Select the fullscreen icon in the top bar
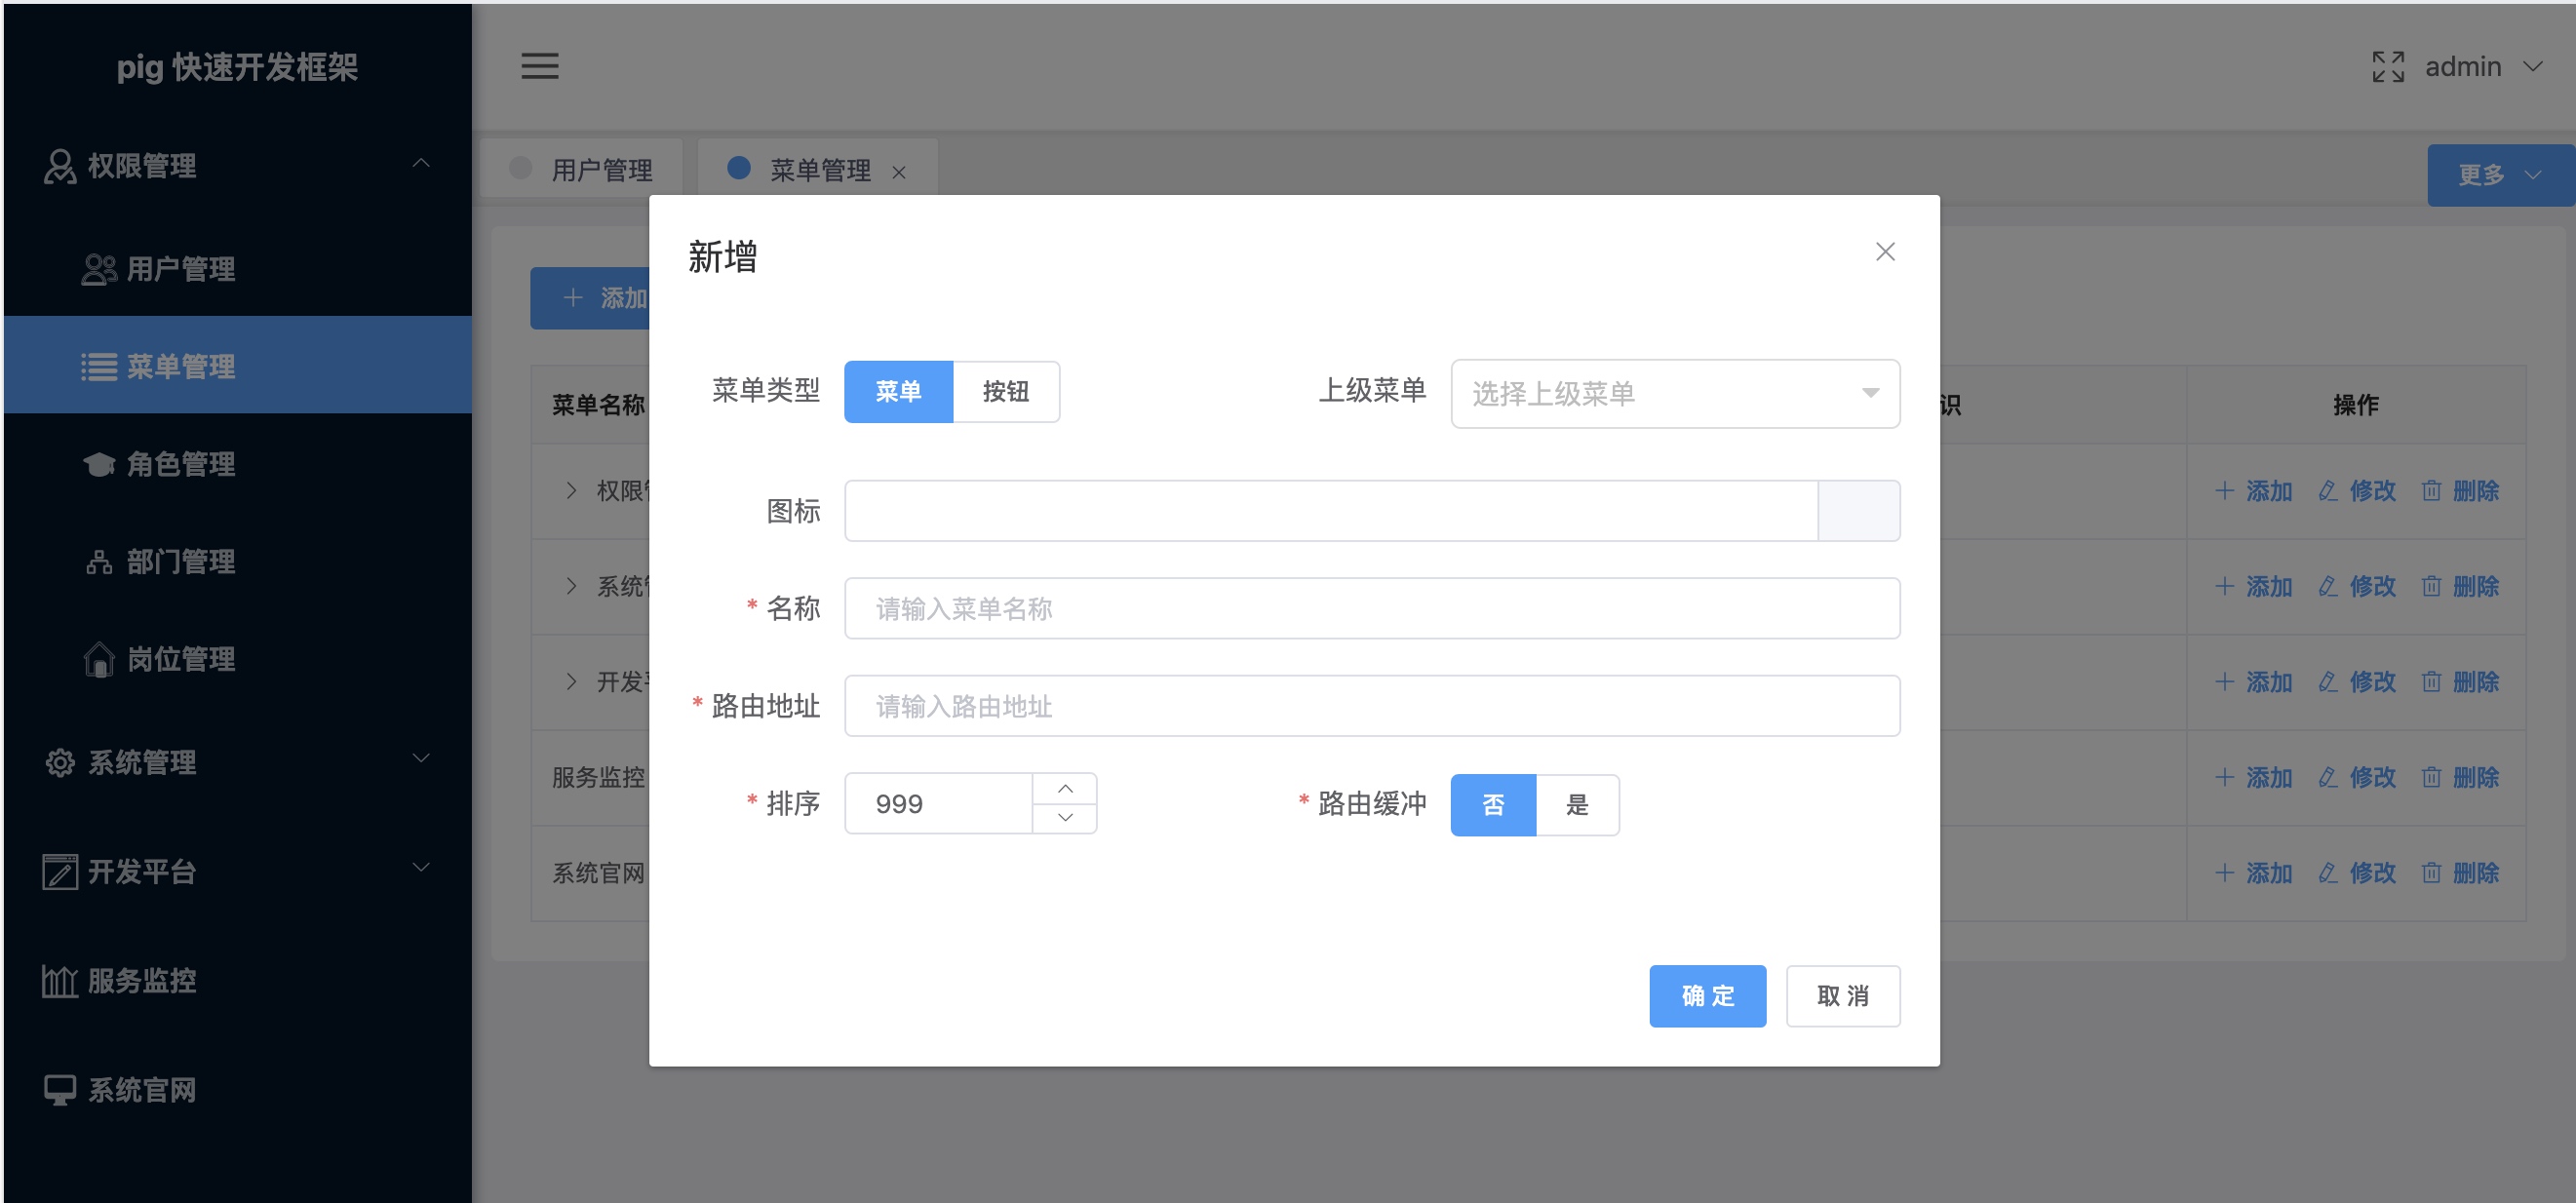The image size is (2576, 1203). [2390, 66]
